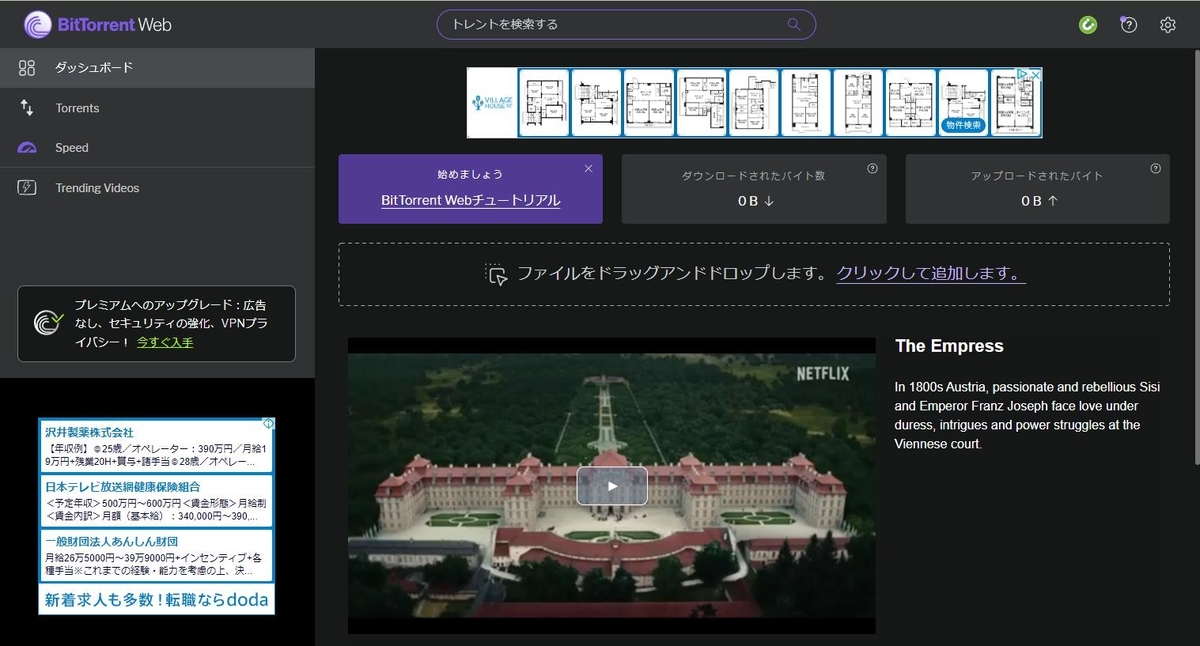The width and height of the screenshot is (1200, 646).
Task: Open 一般財団法人あんしん財団 job ad
Action: coord(155,556)
